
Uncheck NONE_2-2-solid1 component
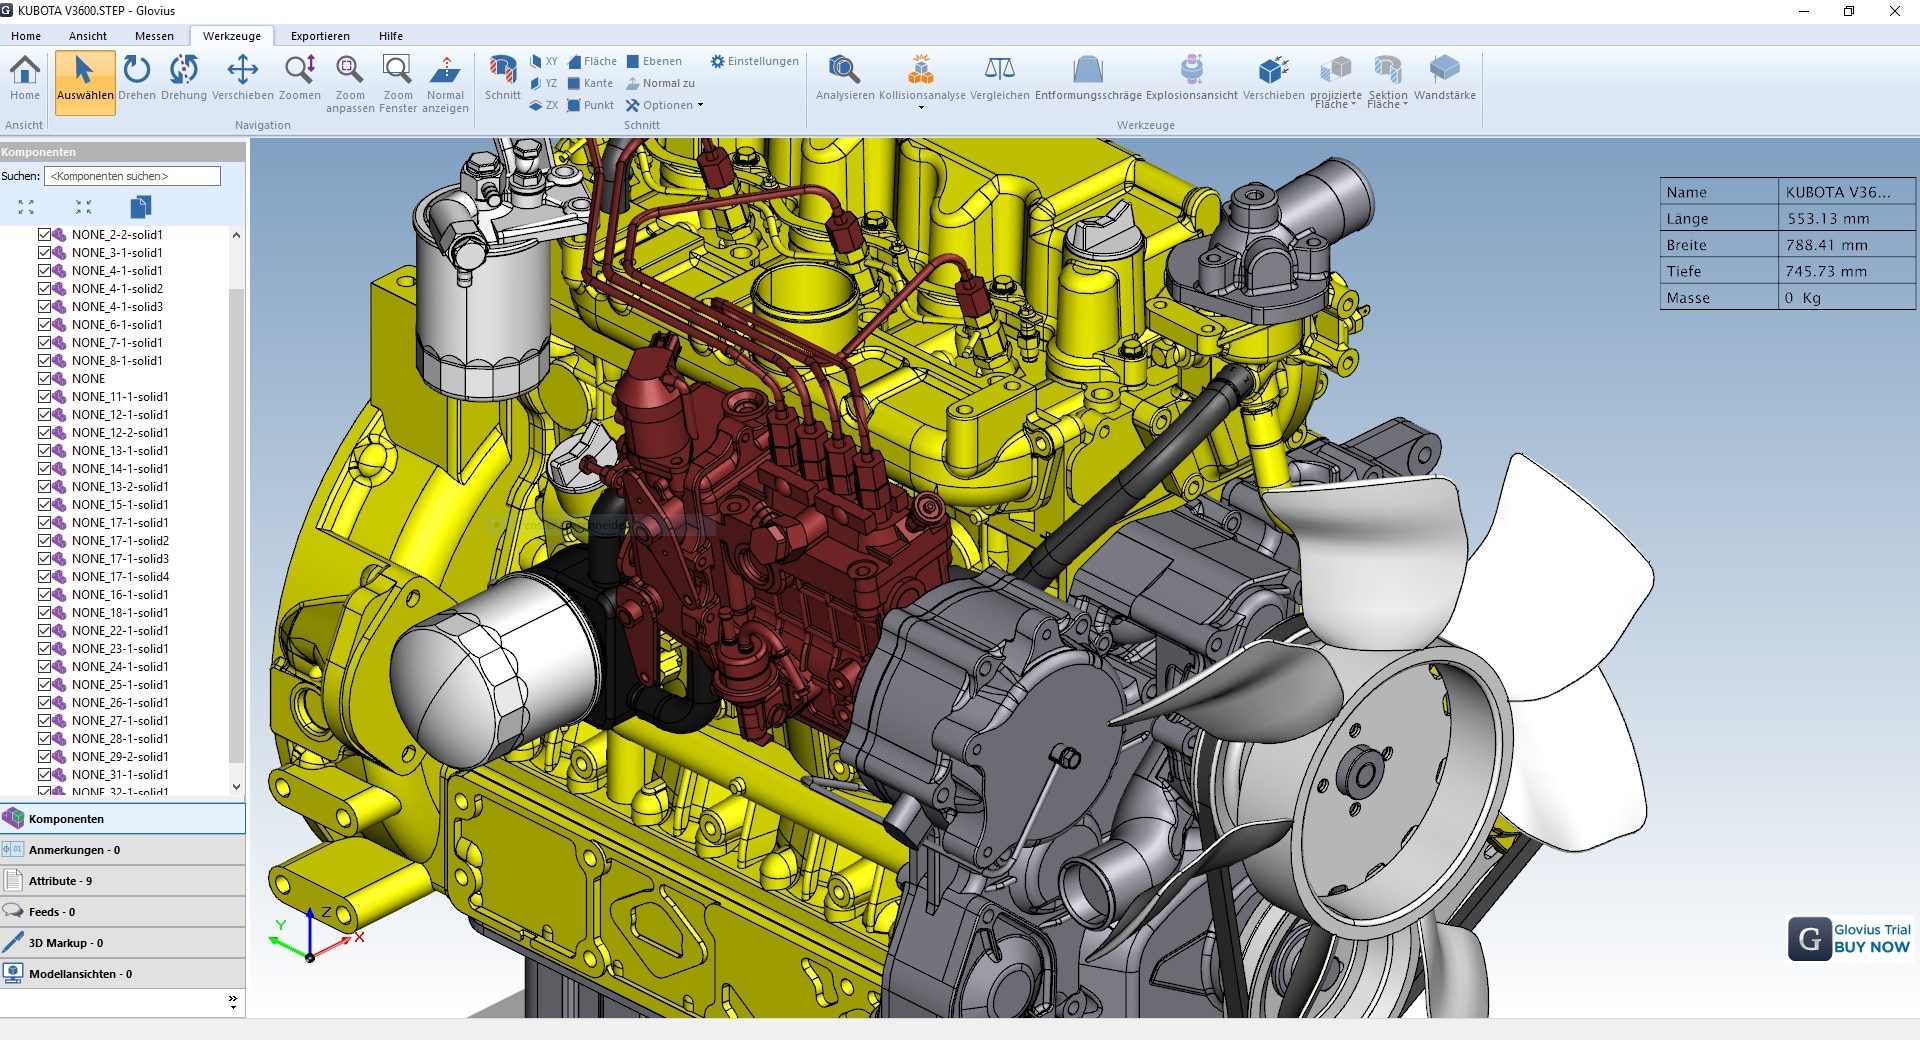point(44,235)
